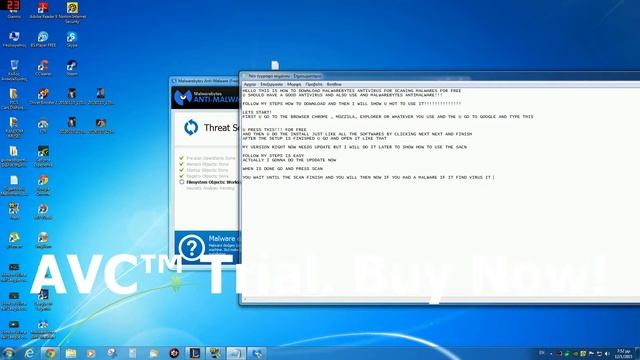
Task: Click the Threat Scan refresh icon
Action: (191, 127)
